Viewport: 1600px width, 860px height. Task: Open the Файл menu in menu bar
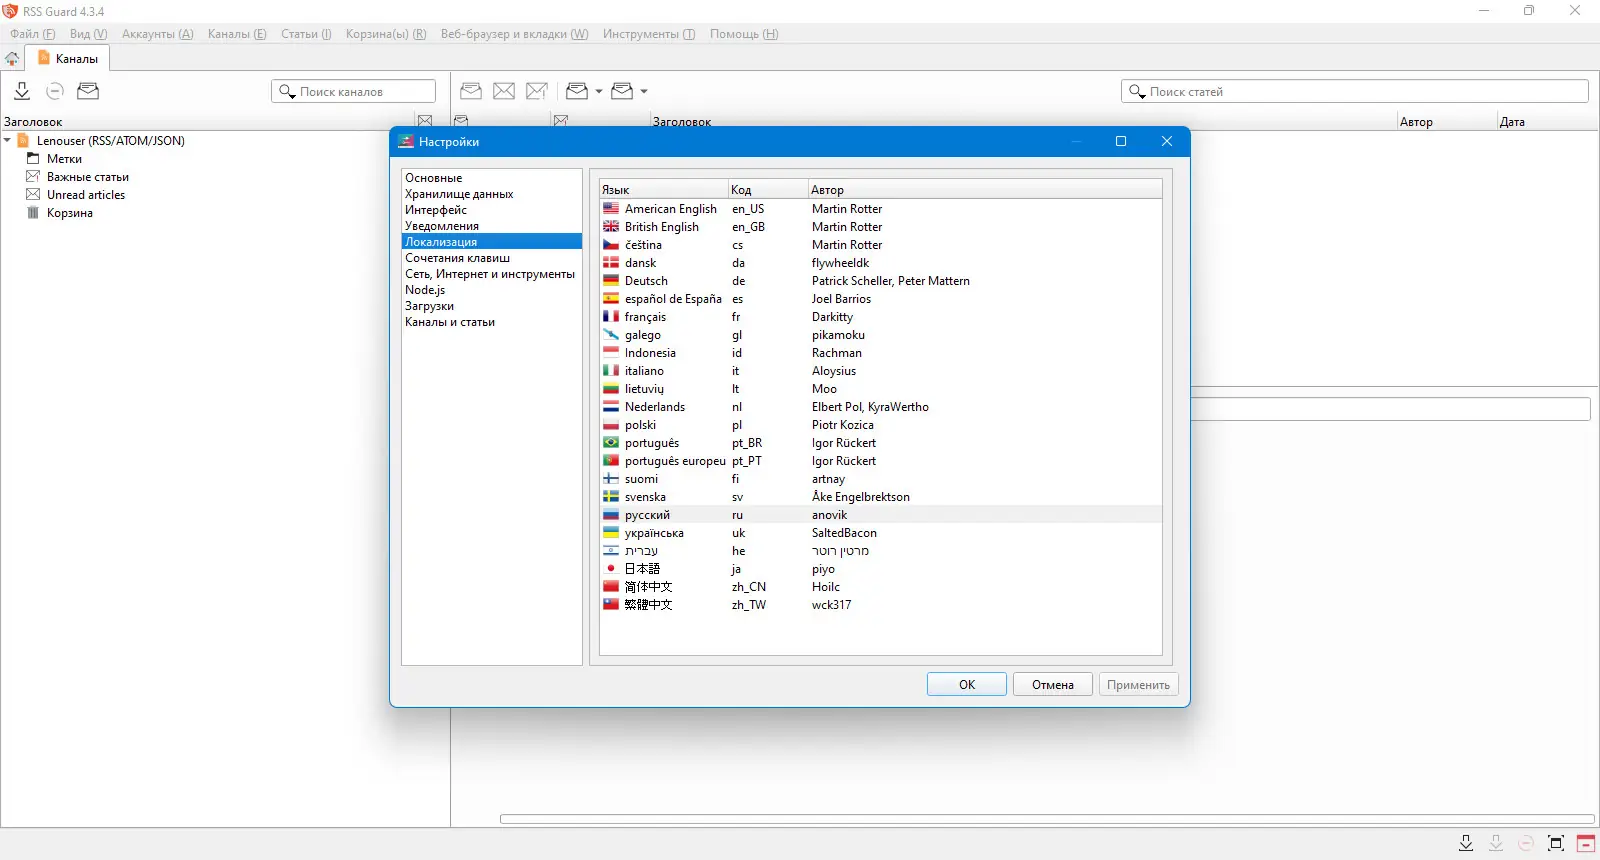click(x=33, y=34)
